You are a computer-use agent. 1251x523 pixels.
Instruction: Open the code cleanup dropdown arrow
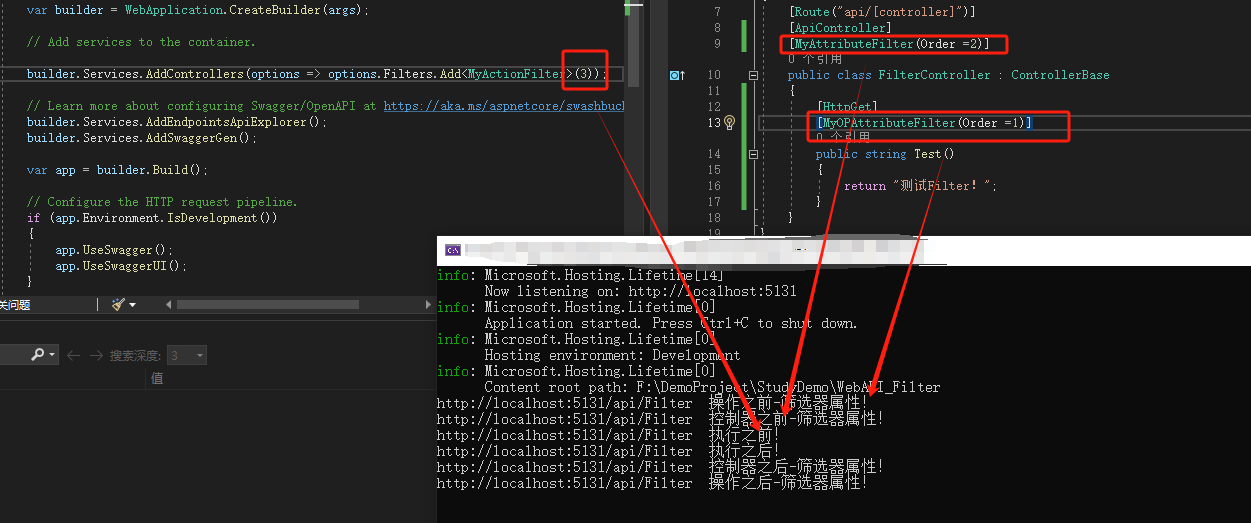pos(132,304)
